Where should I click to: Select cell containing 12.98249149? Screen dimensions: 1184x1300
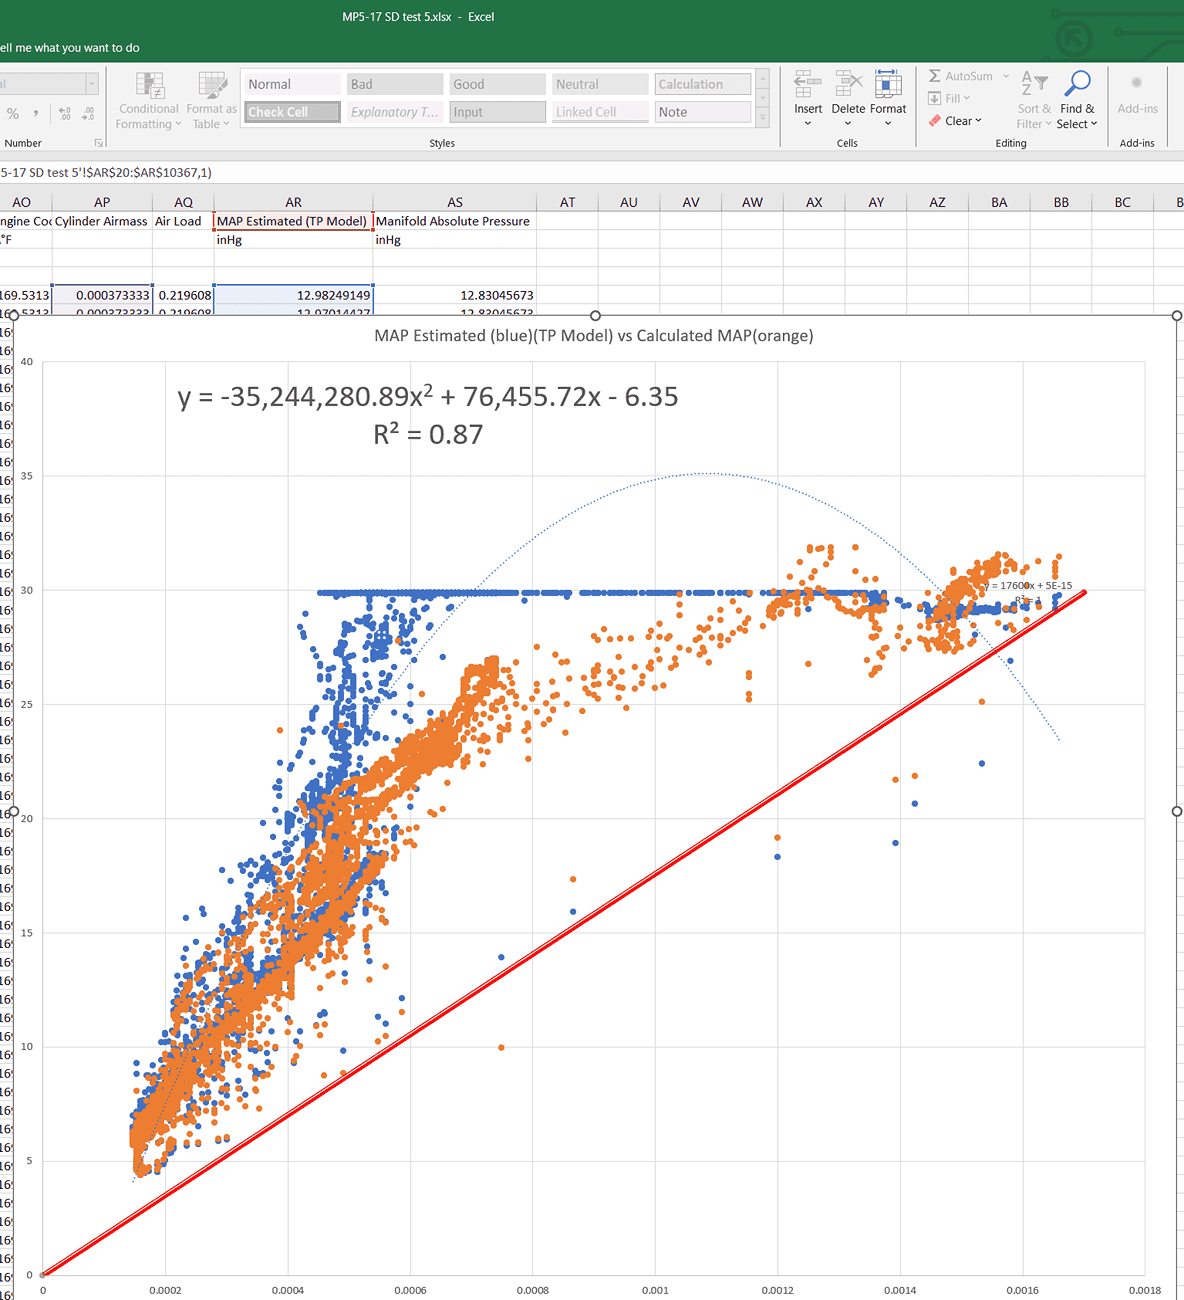coord(293,295)
